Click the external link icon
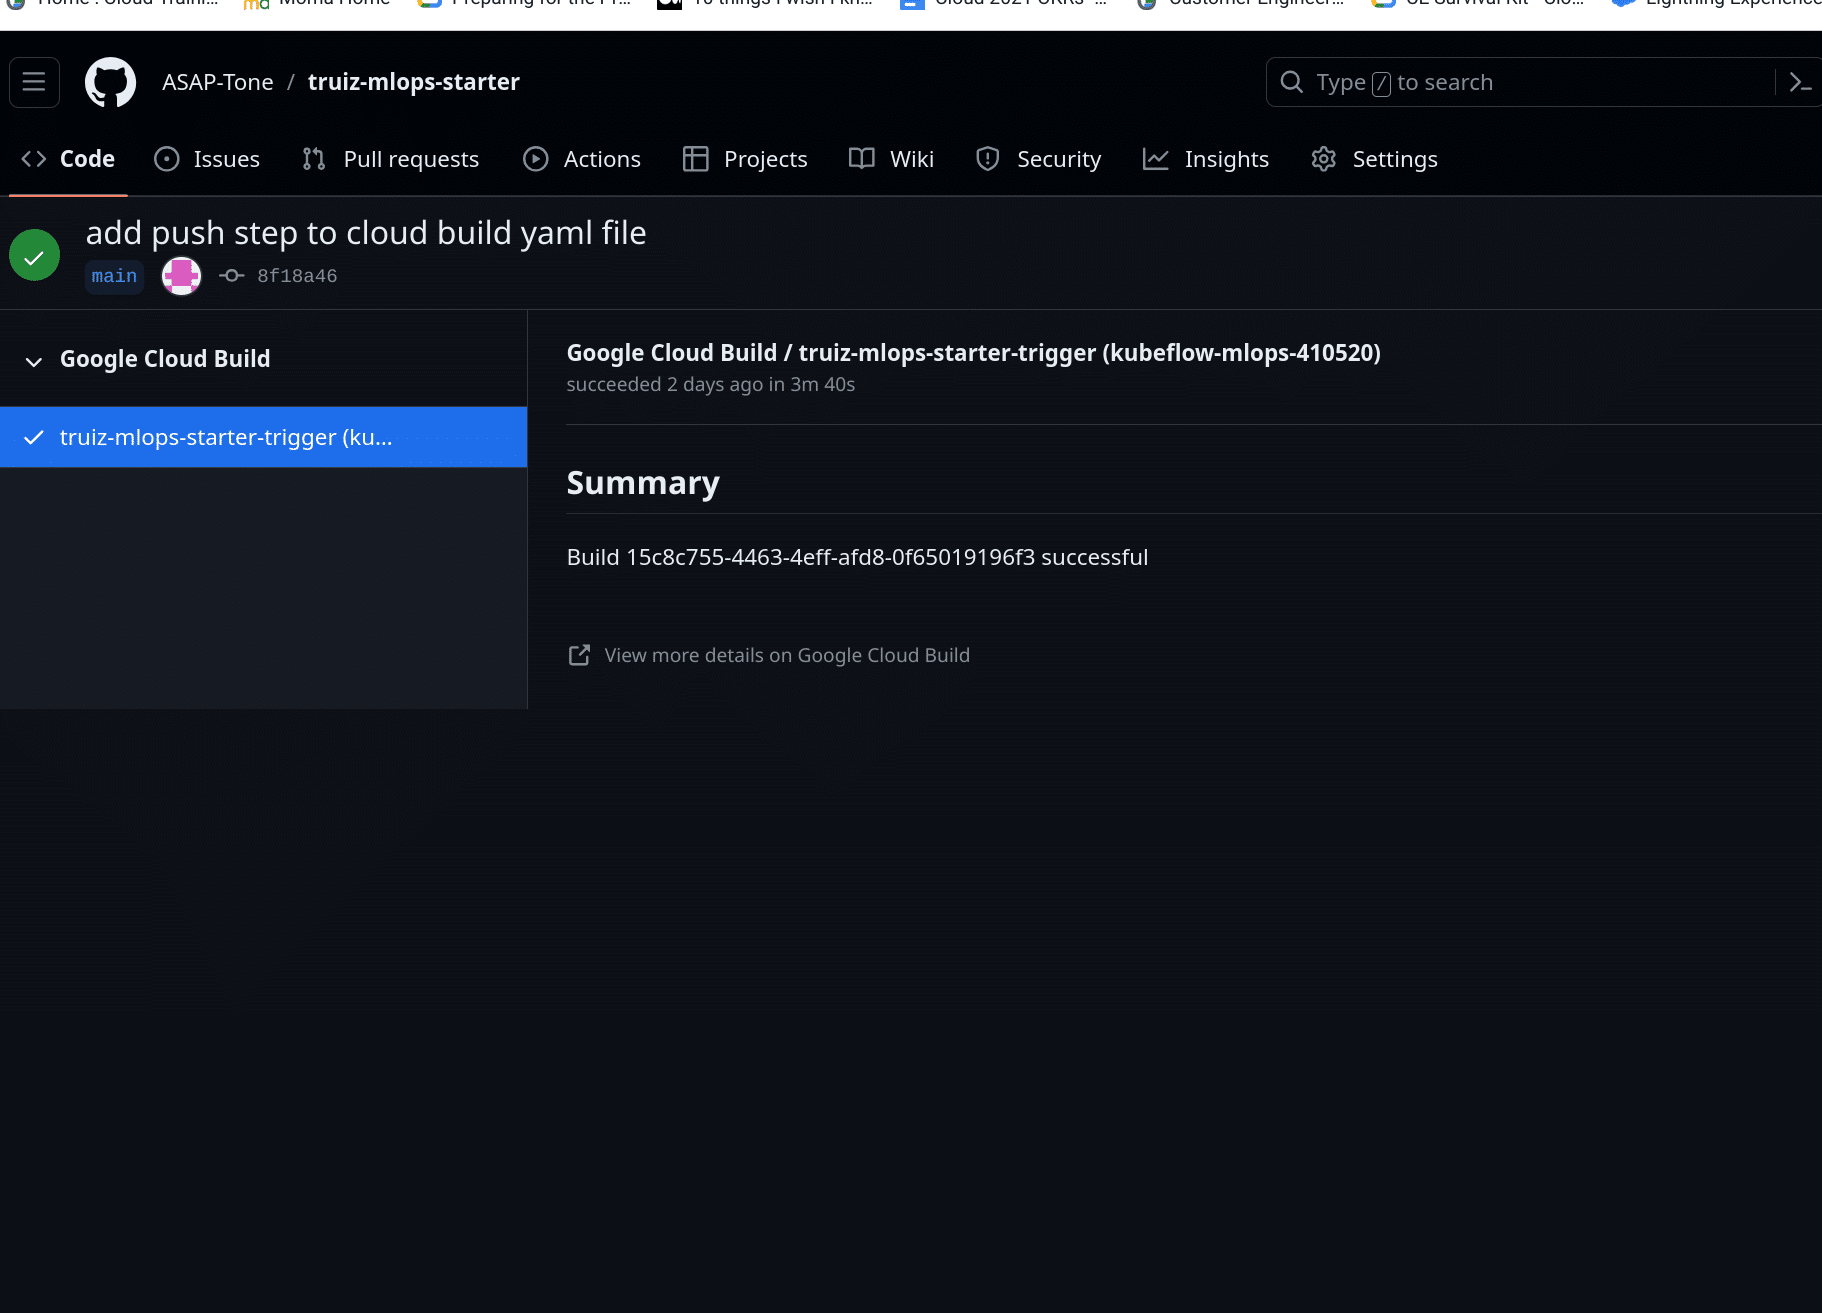The width and height of the screenshot is (1822, 1313). (x=579, y=655)
